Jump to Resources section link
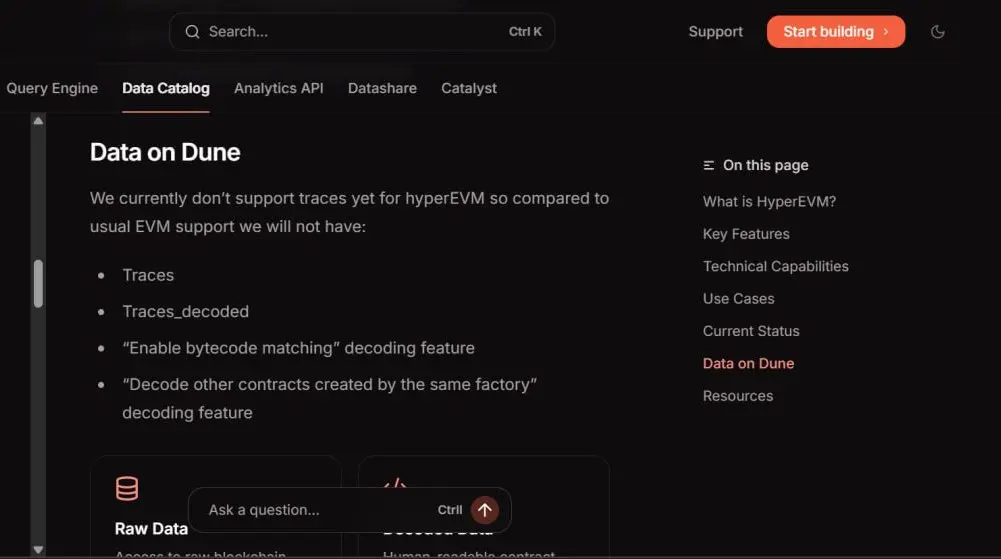1001x559 pixels. point(737,396)
